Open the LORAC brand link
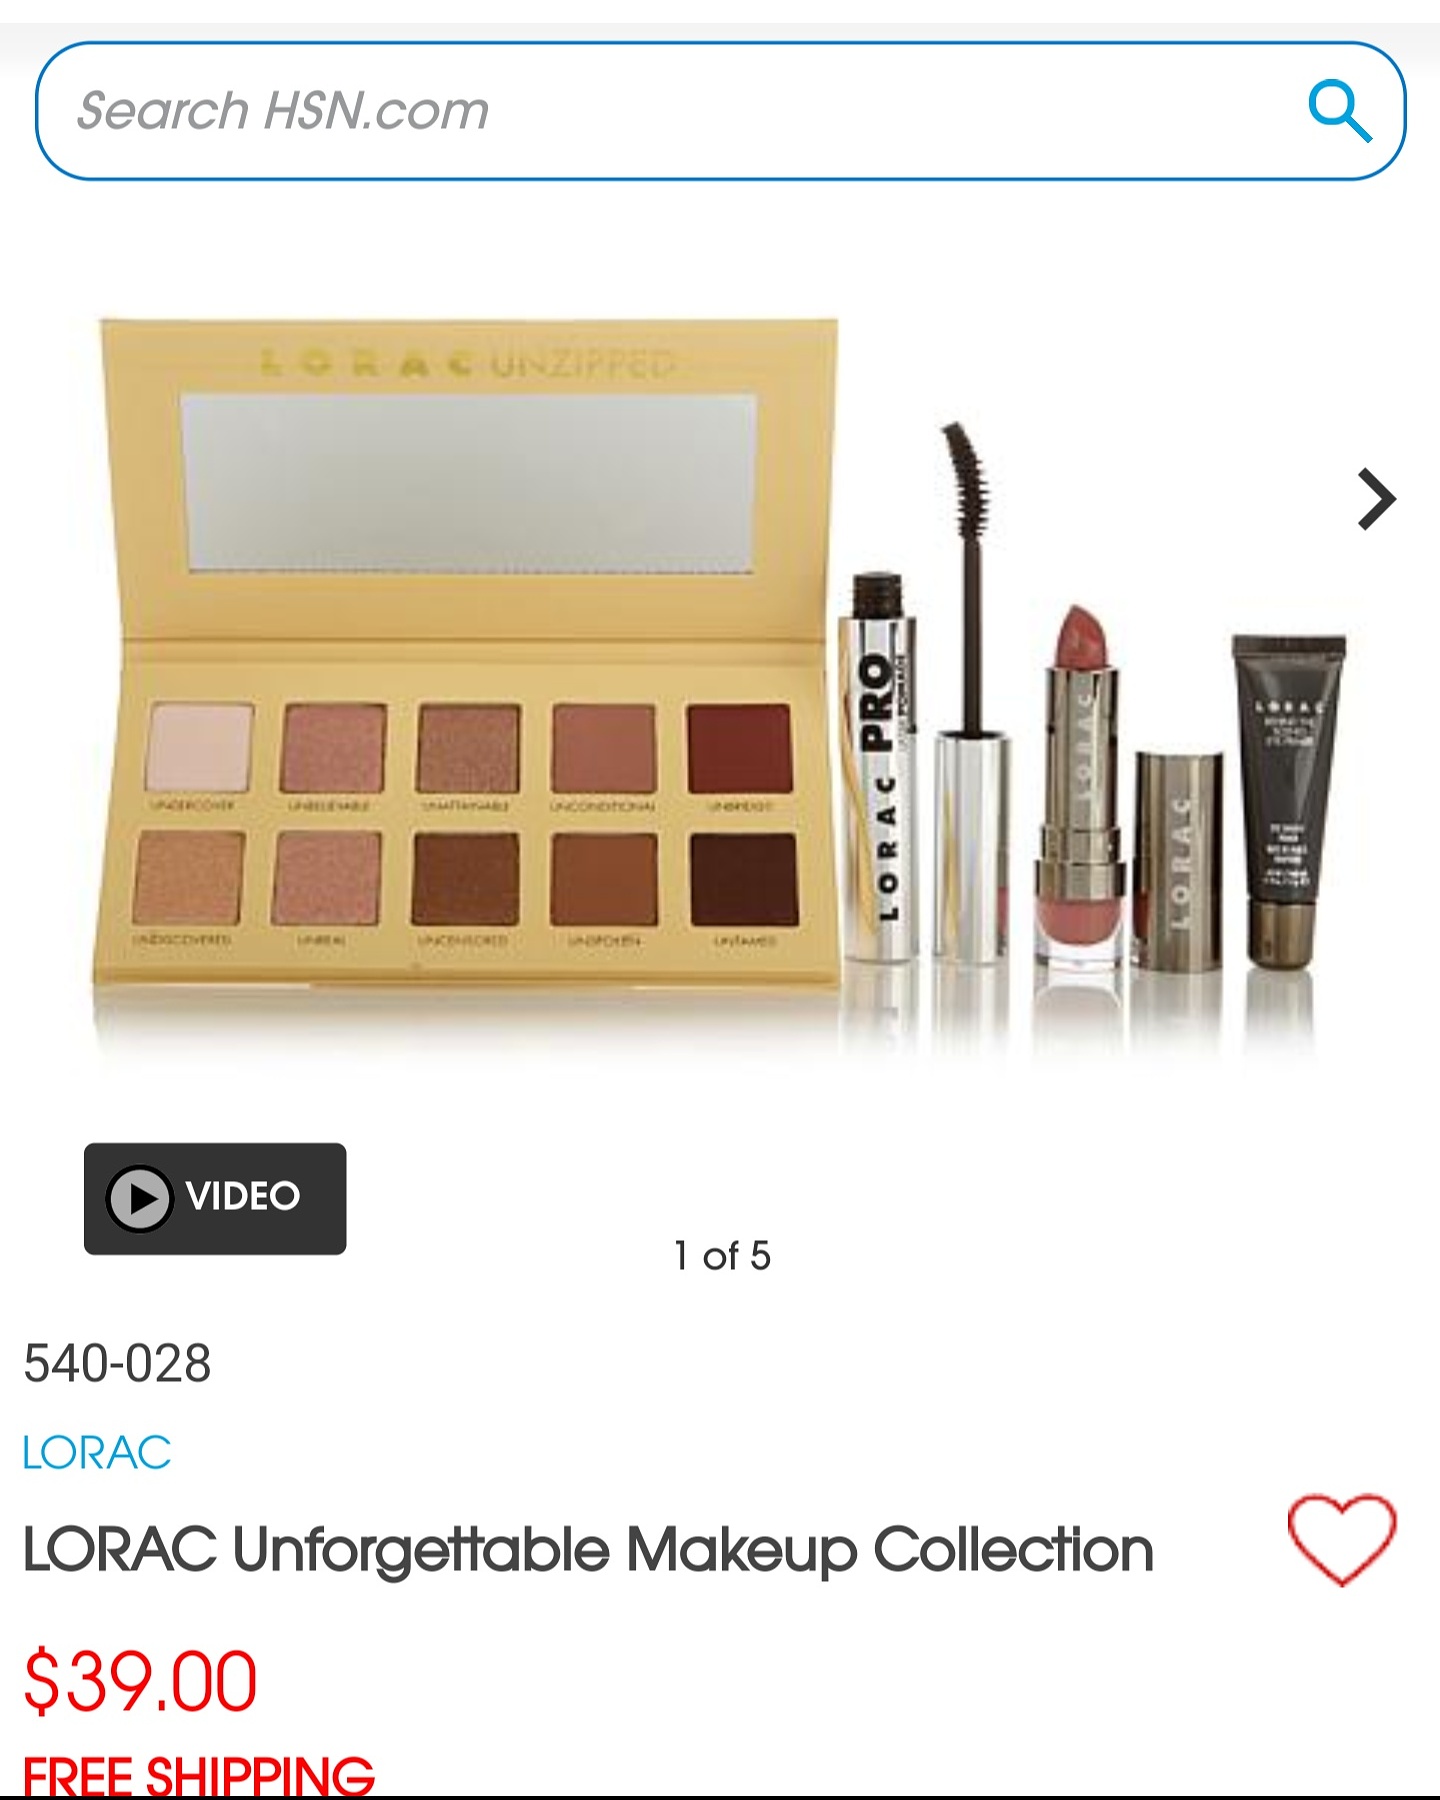 point(97,1453)
